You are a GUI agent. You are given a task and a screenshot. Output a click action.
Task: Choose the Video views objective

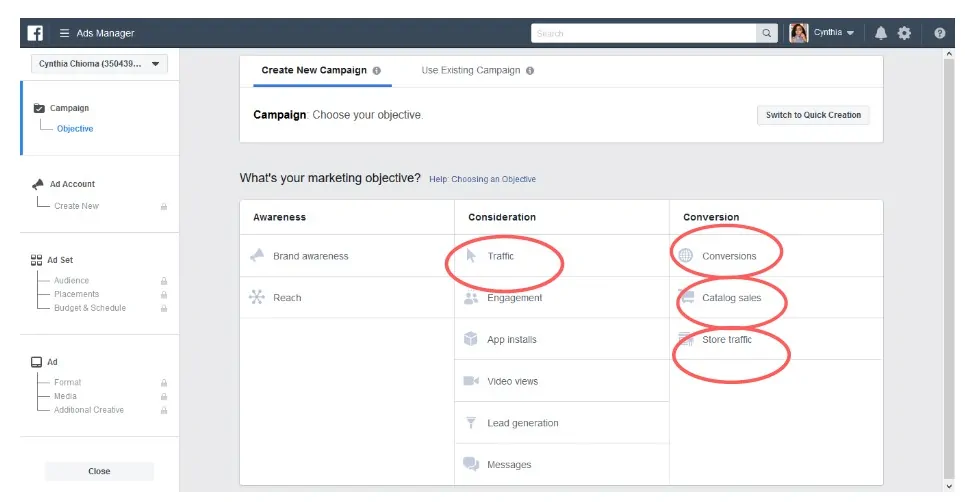coord(562,381)
